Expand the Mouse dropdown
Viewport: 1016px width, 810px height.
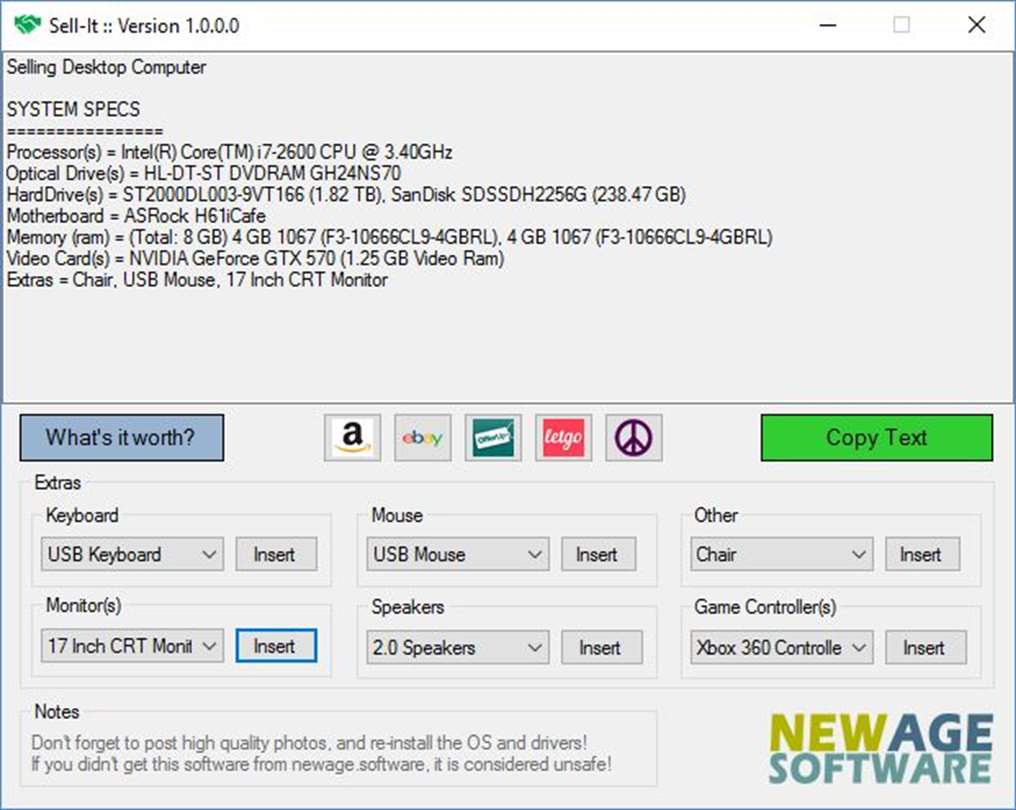coord(457,554)
